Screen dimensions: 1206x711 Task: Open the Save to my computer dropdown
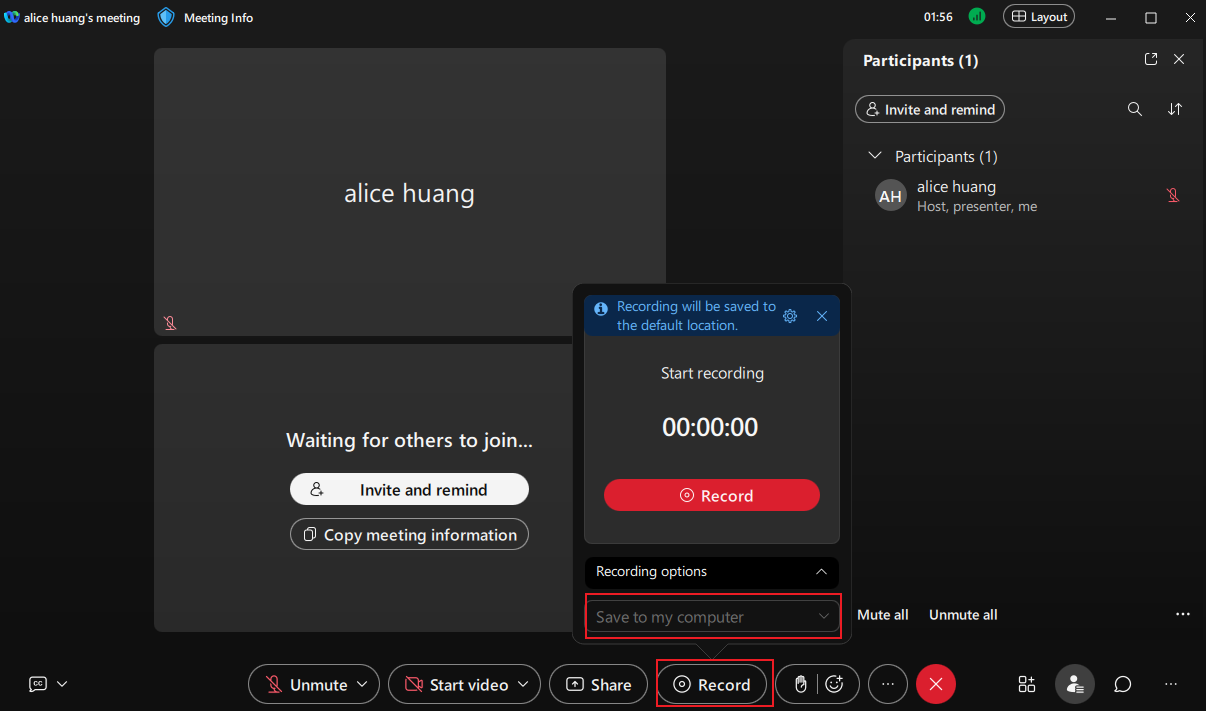pyautogui.click(x=712, y=616)
